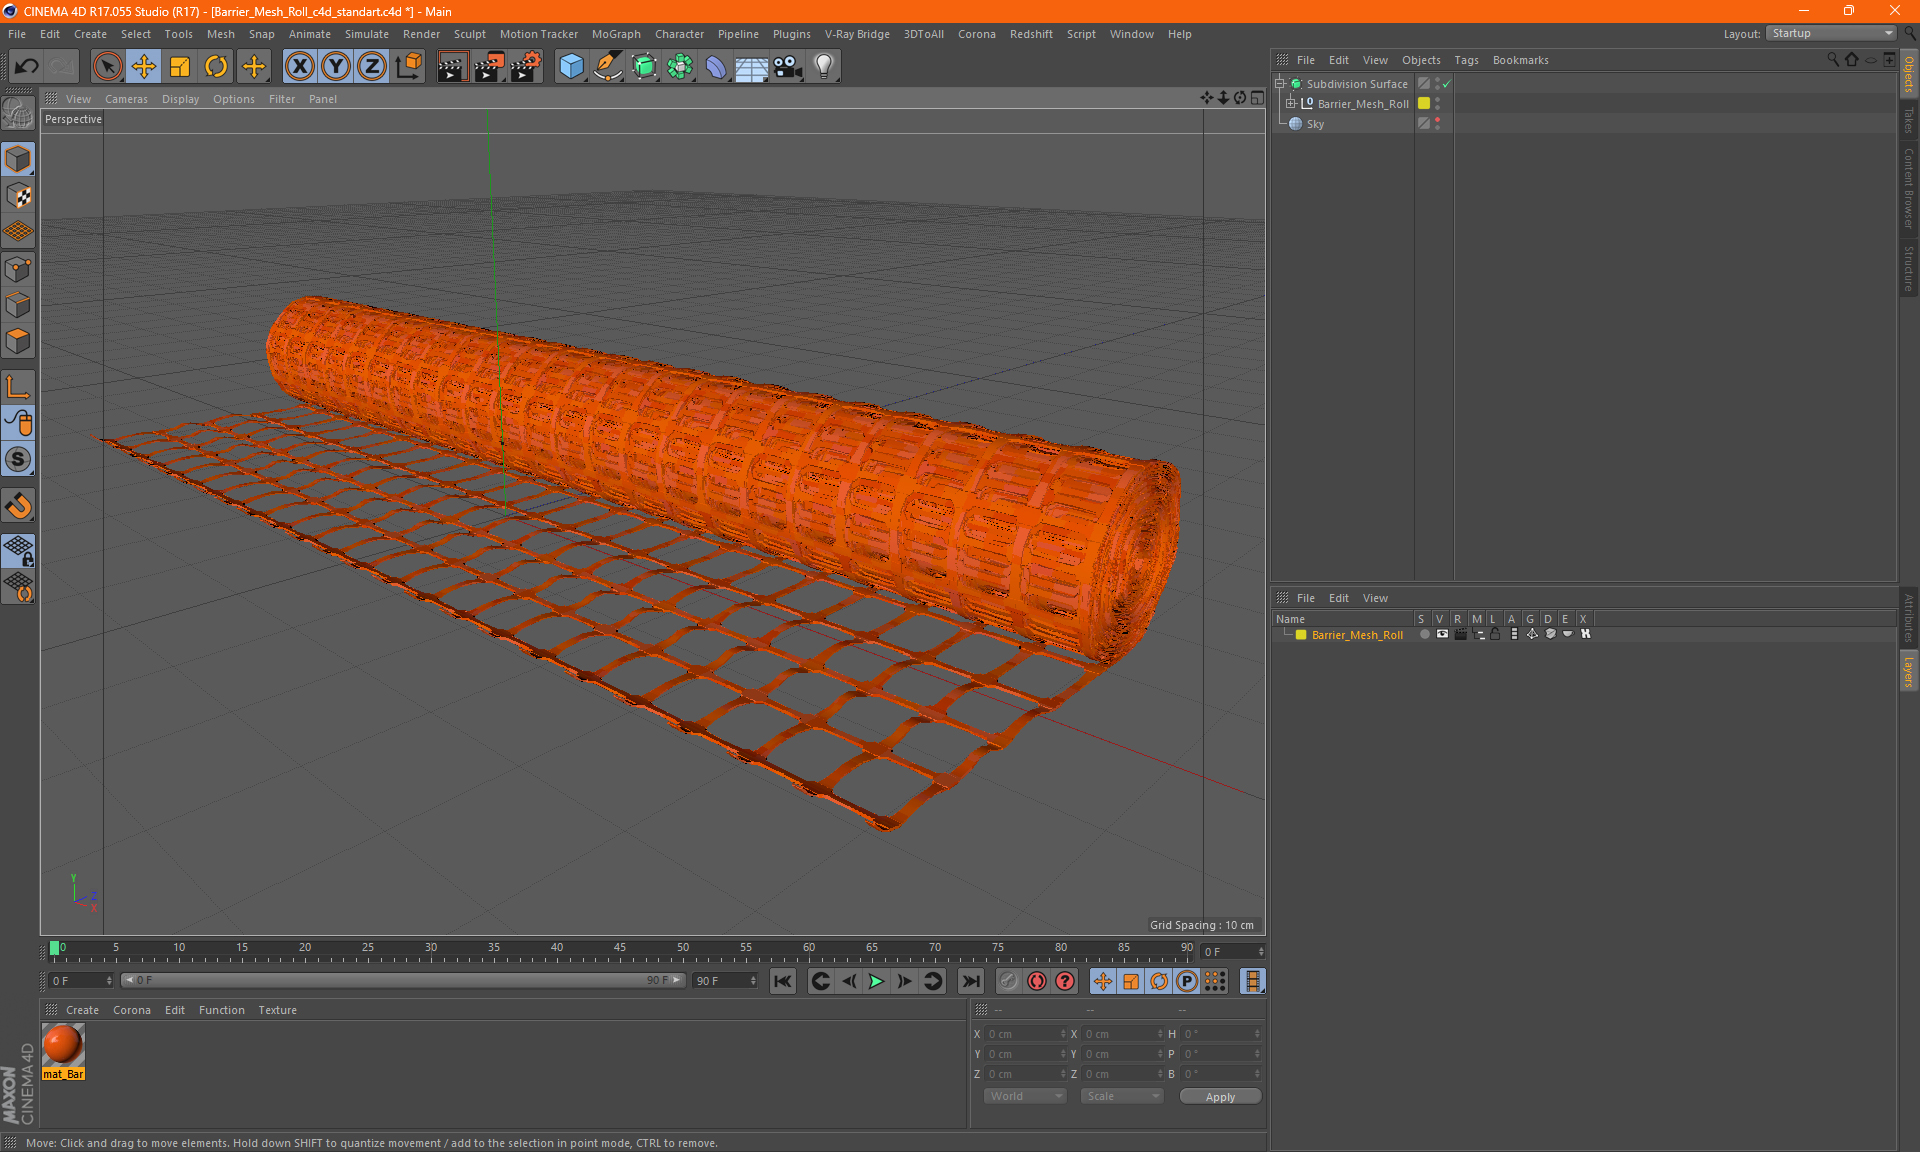The height and width of the screenshot is (1152, 1920).
Task: Open the MoGraph menu
Action: [616, 34]
